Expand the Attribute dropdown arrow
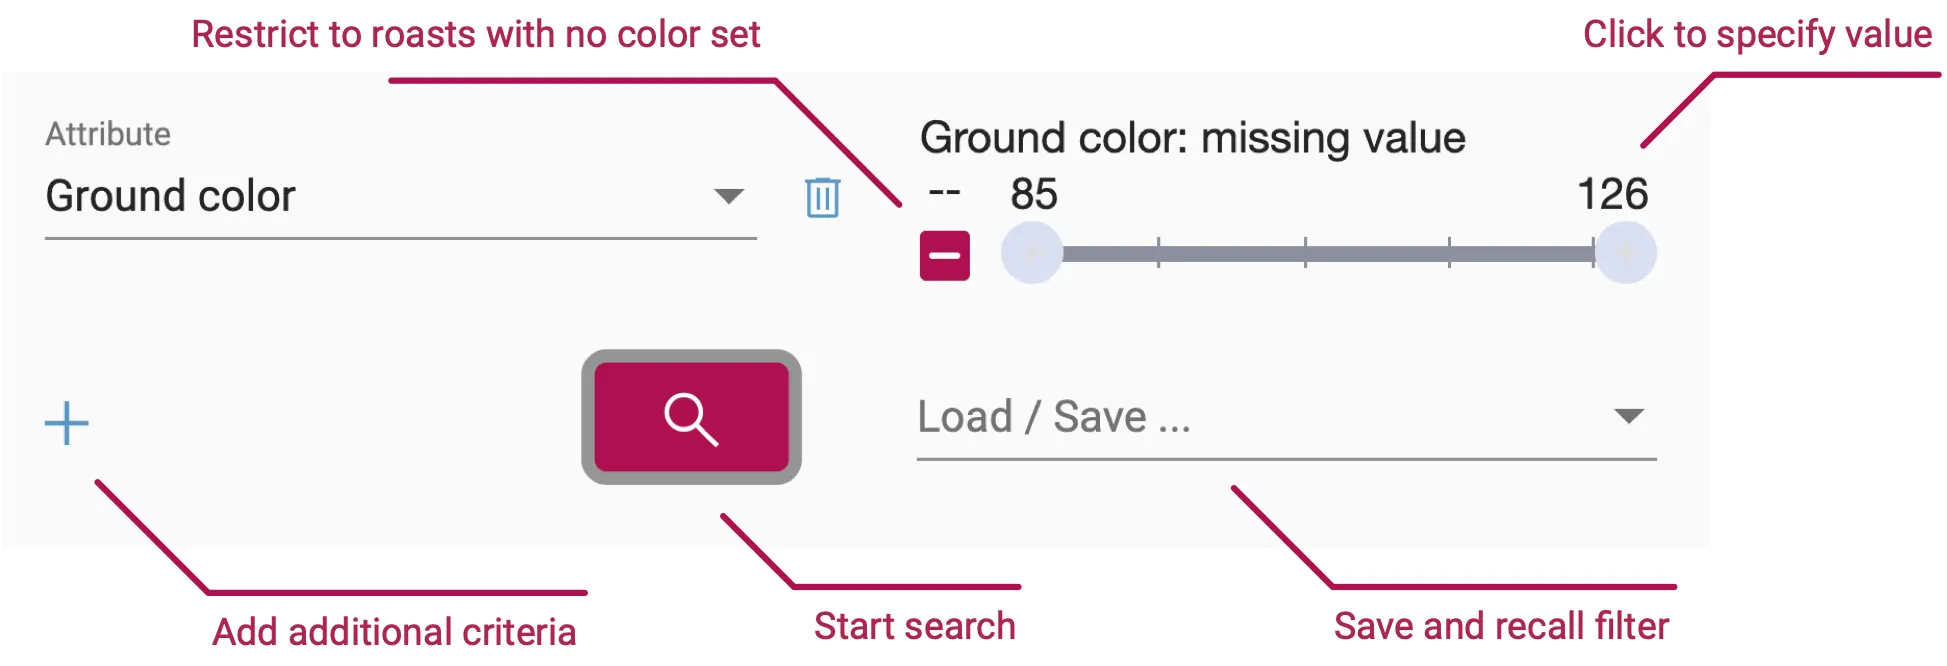1947x666 pixels. (x=729, y=196)
